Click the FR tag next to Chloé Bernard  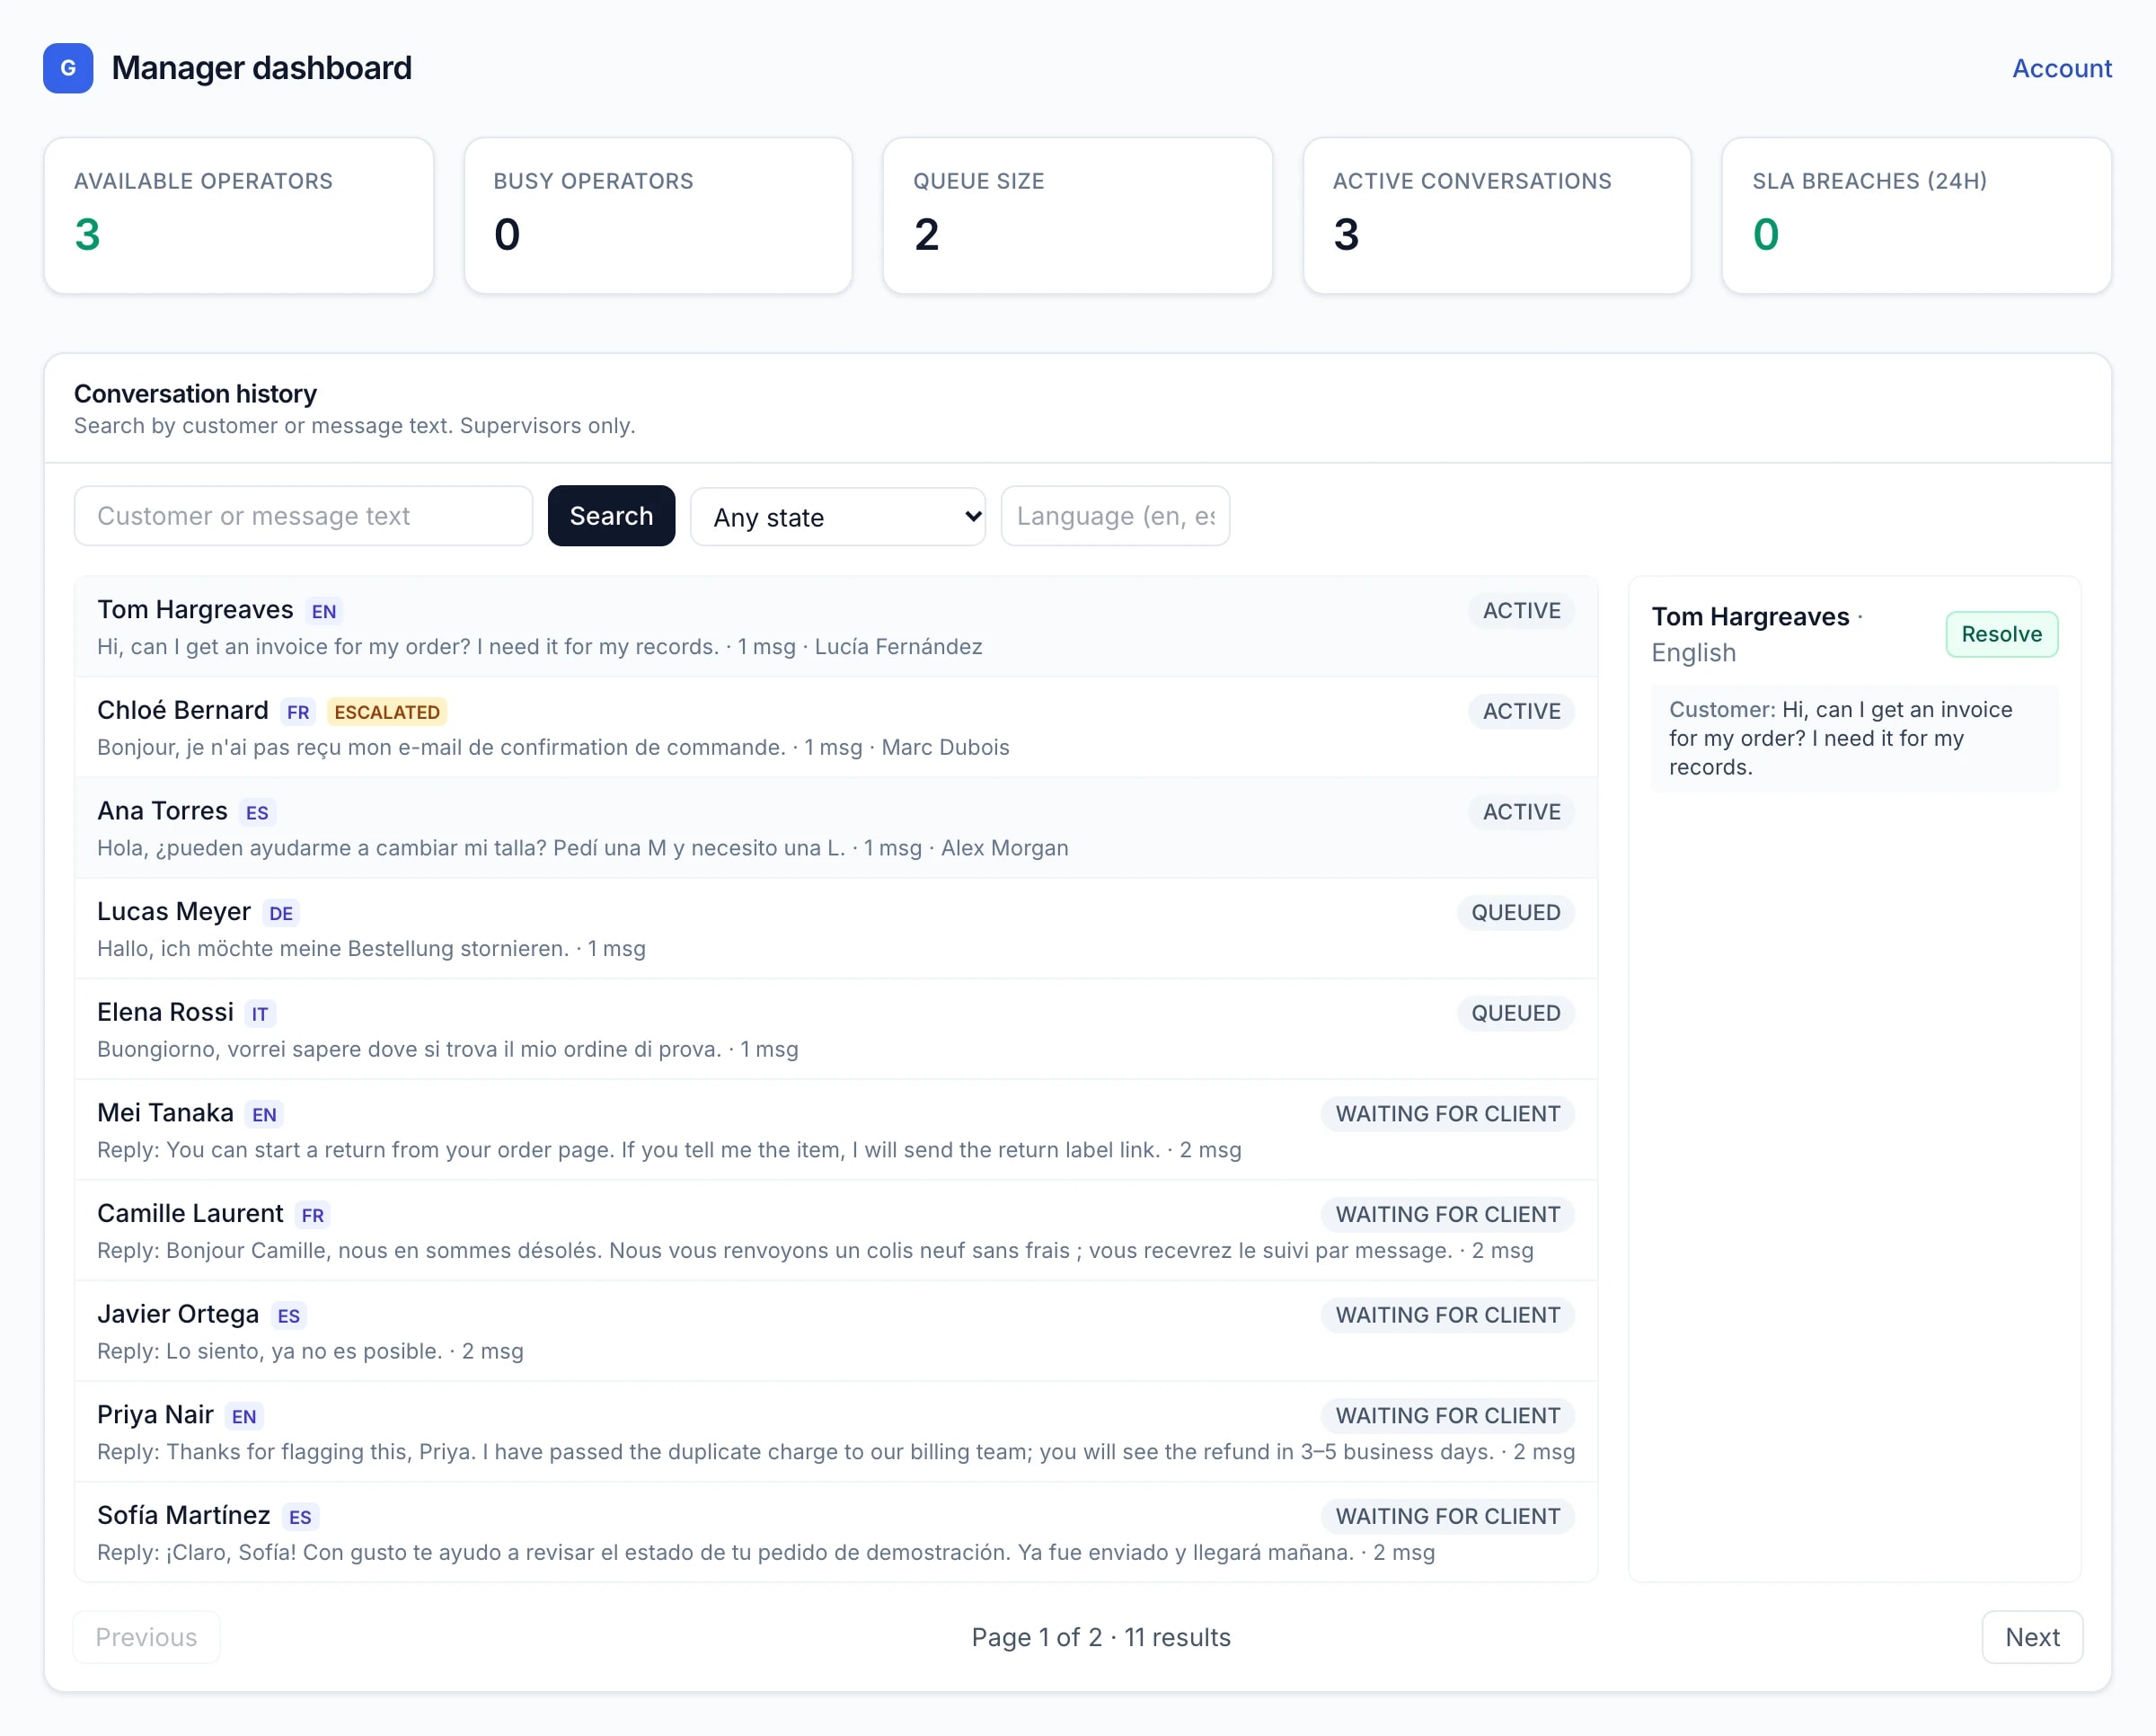pyautogui.click(x=298, y=712)
